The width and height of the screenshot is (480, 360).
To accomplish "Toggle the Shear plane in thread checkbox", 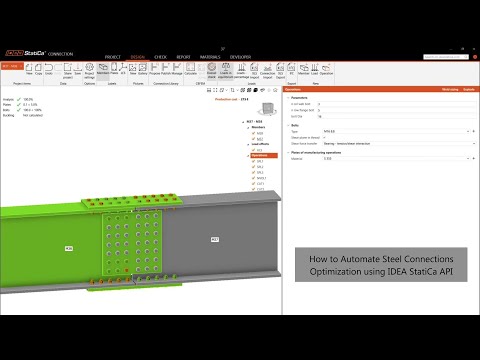I will coord(324,137).
